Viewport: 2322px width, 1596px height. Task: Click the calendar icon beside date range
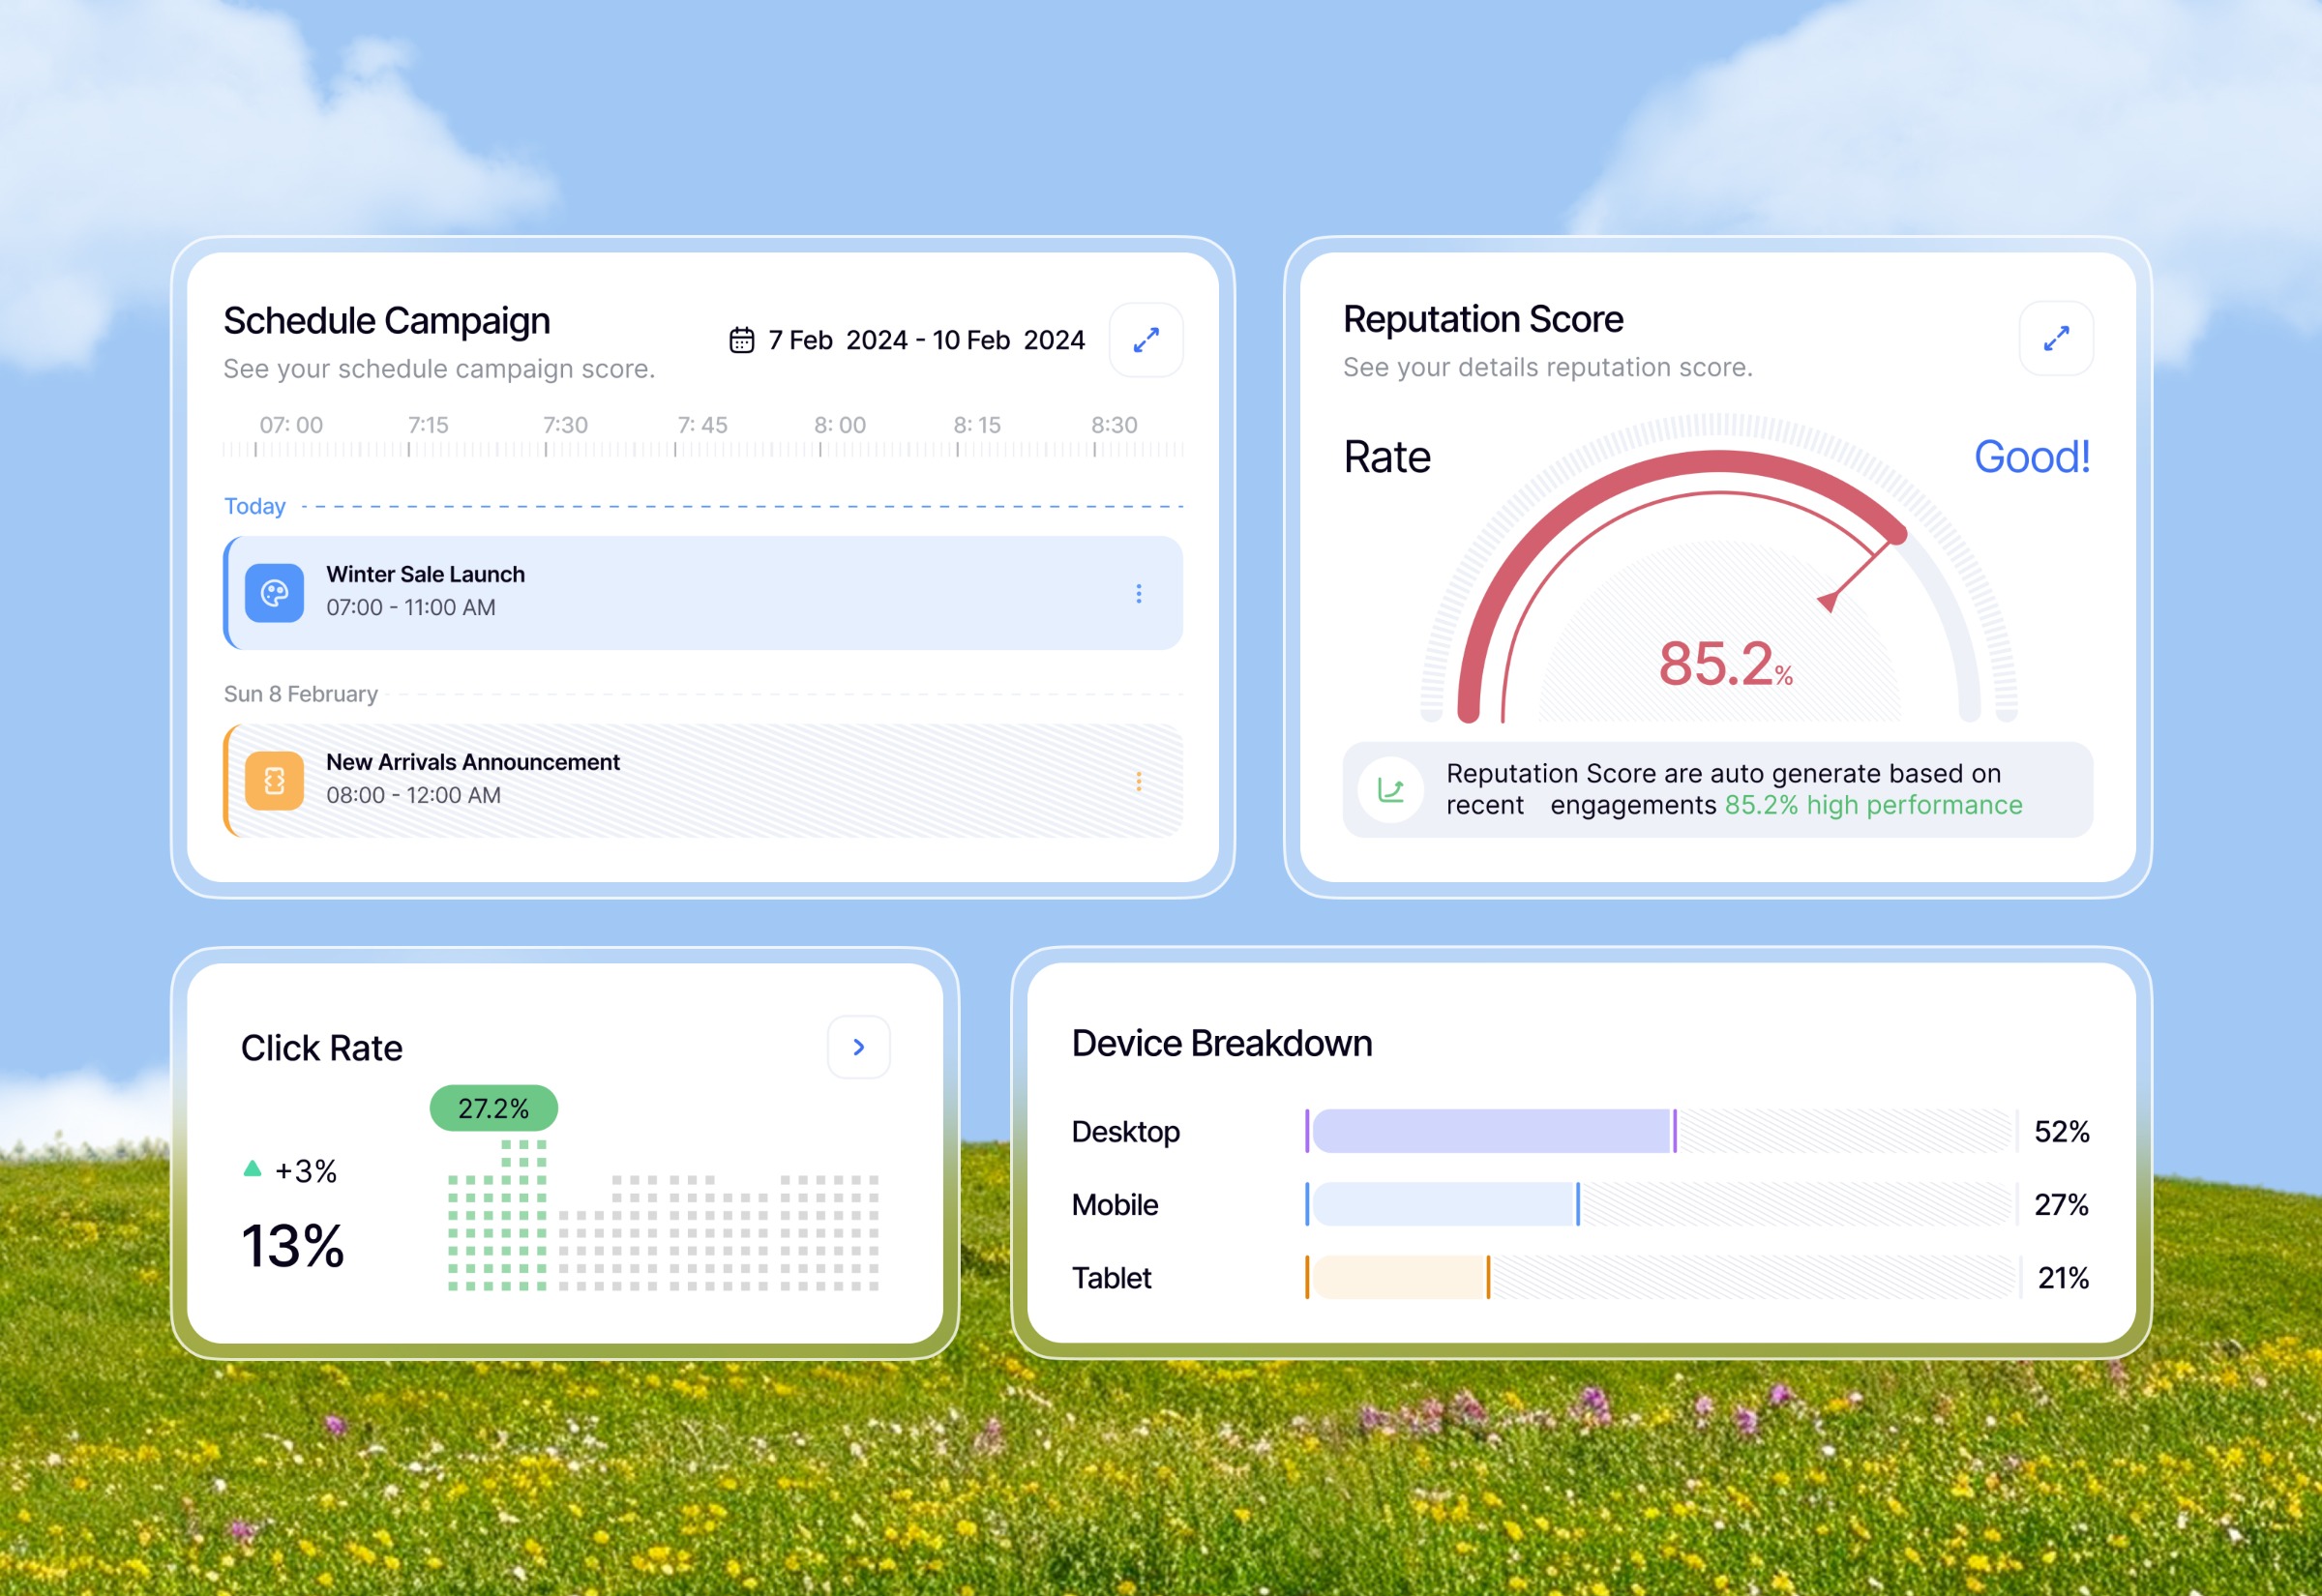741,340
